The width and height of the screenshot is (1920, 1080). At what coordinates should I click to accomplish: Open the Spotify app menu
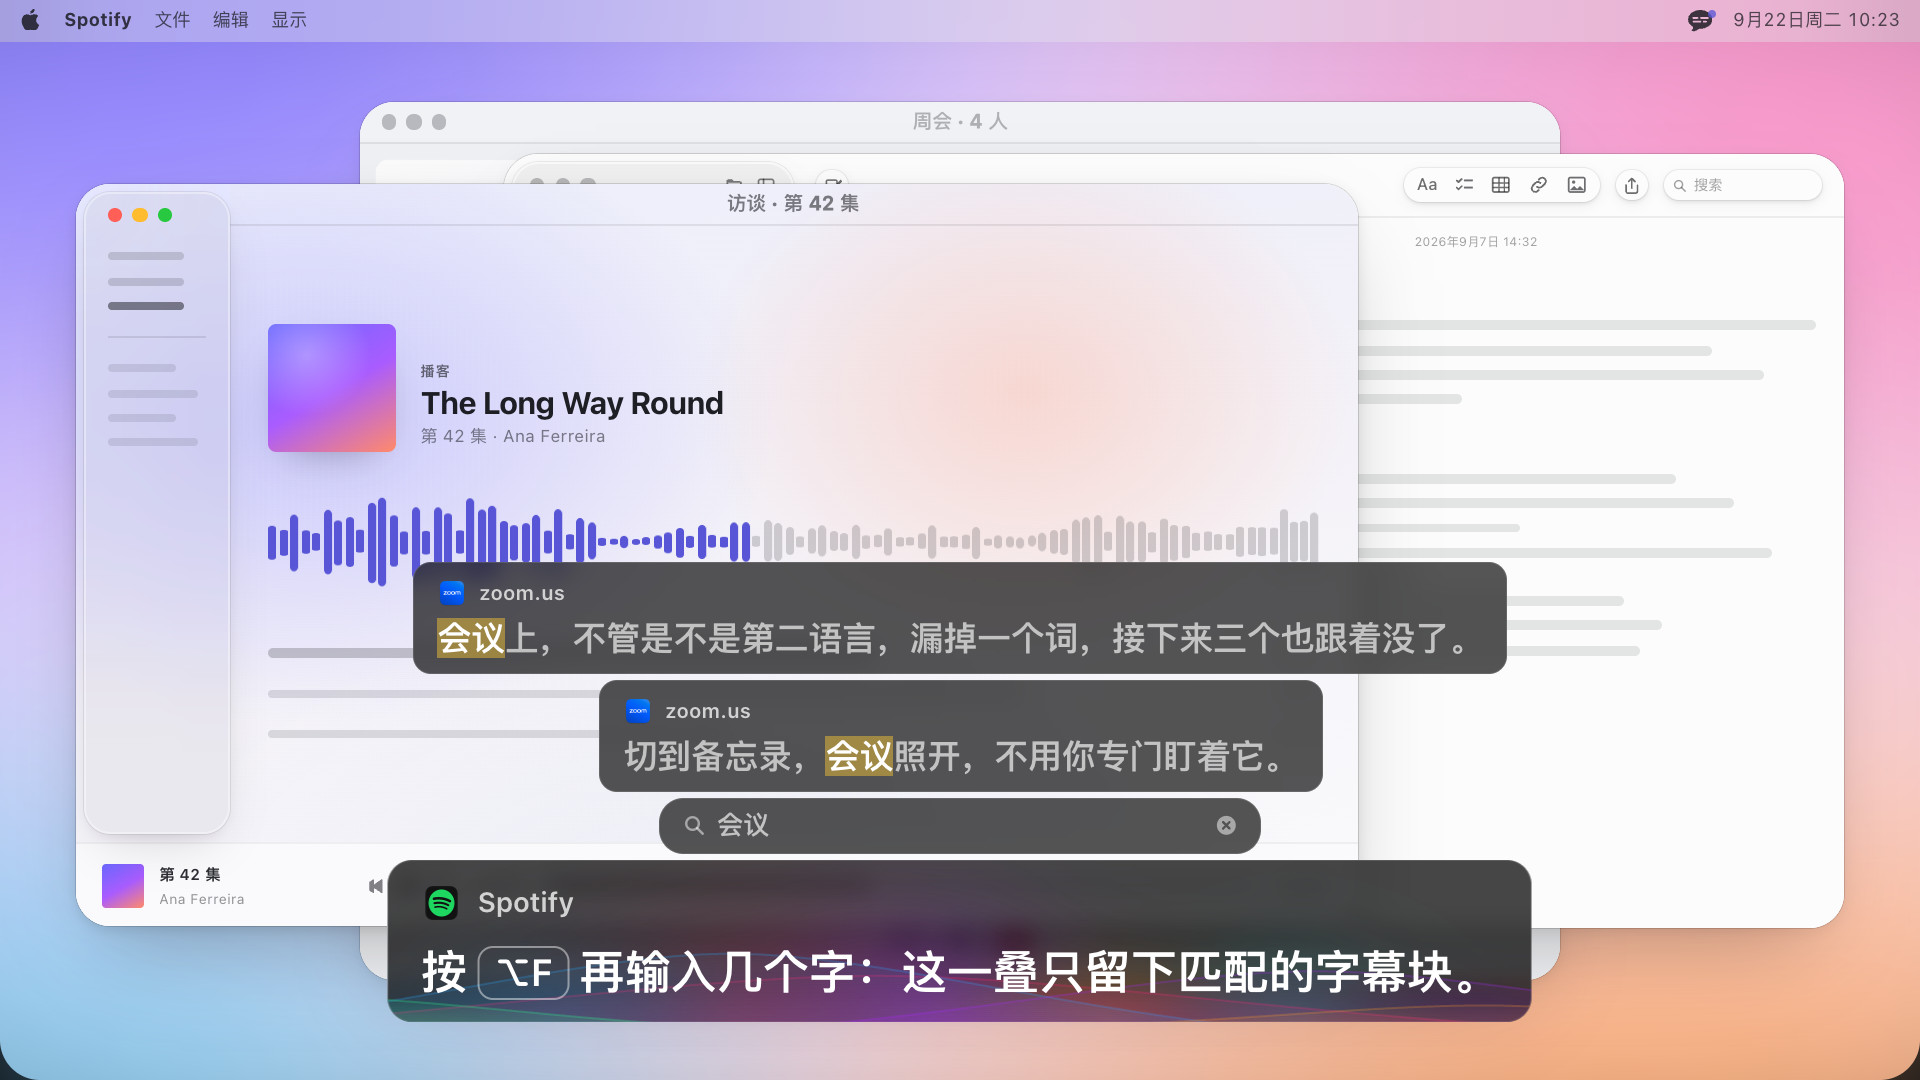tap(98, 20)
